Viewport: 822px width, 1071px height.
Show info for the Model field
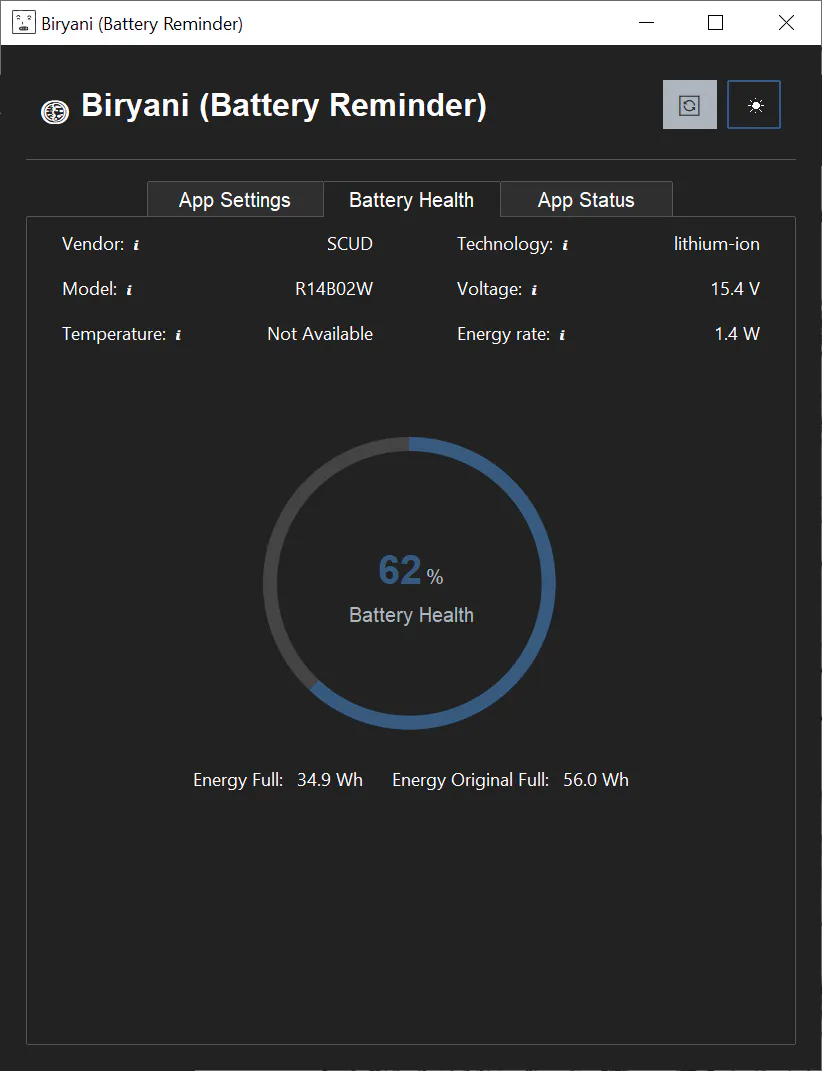coord(129,290)
